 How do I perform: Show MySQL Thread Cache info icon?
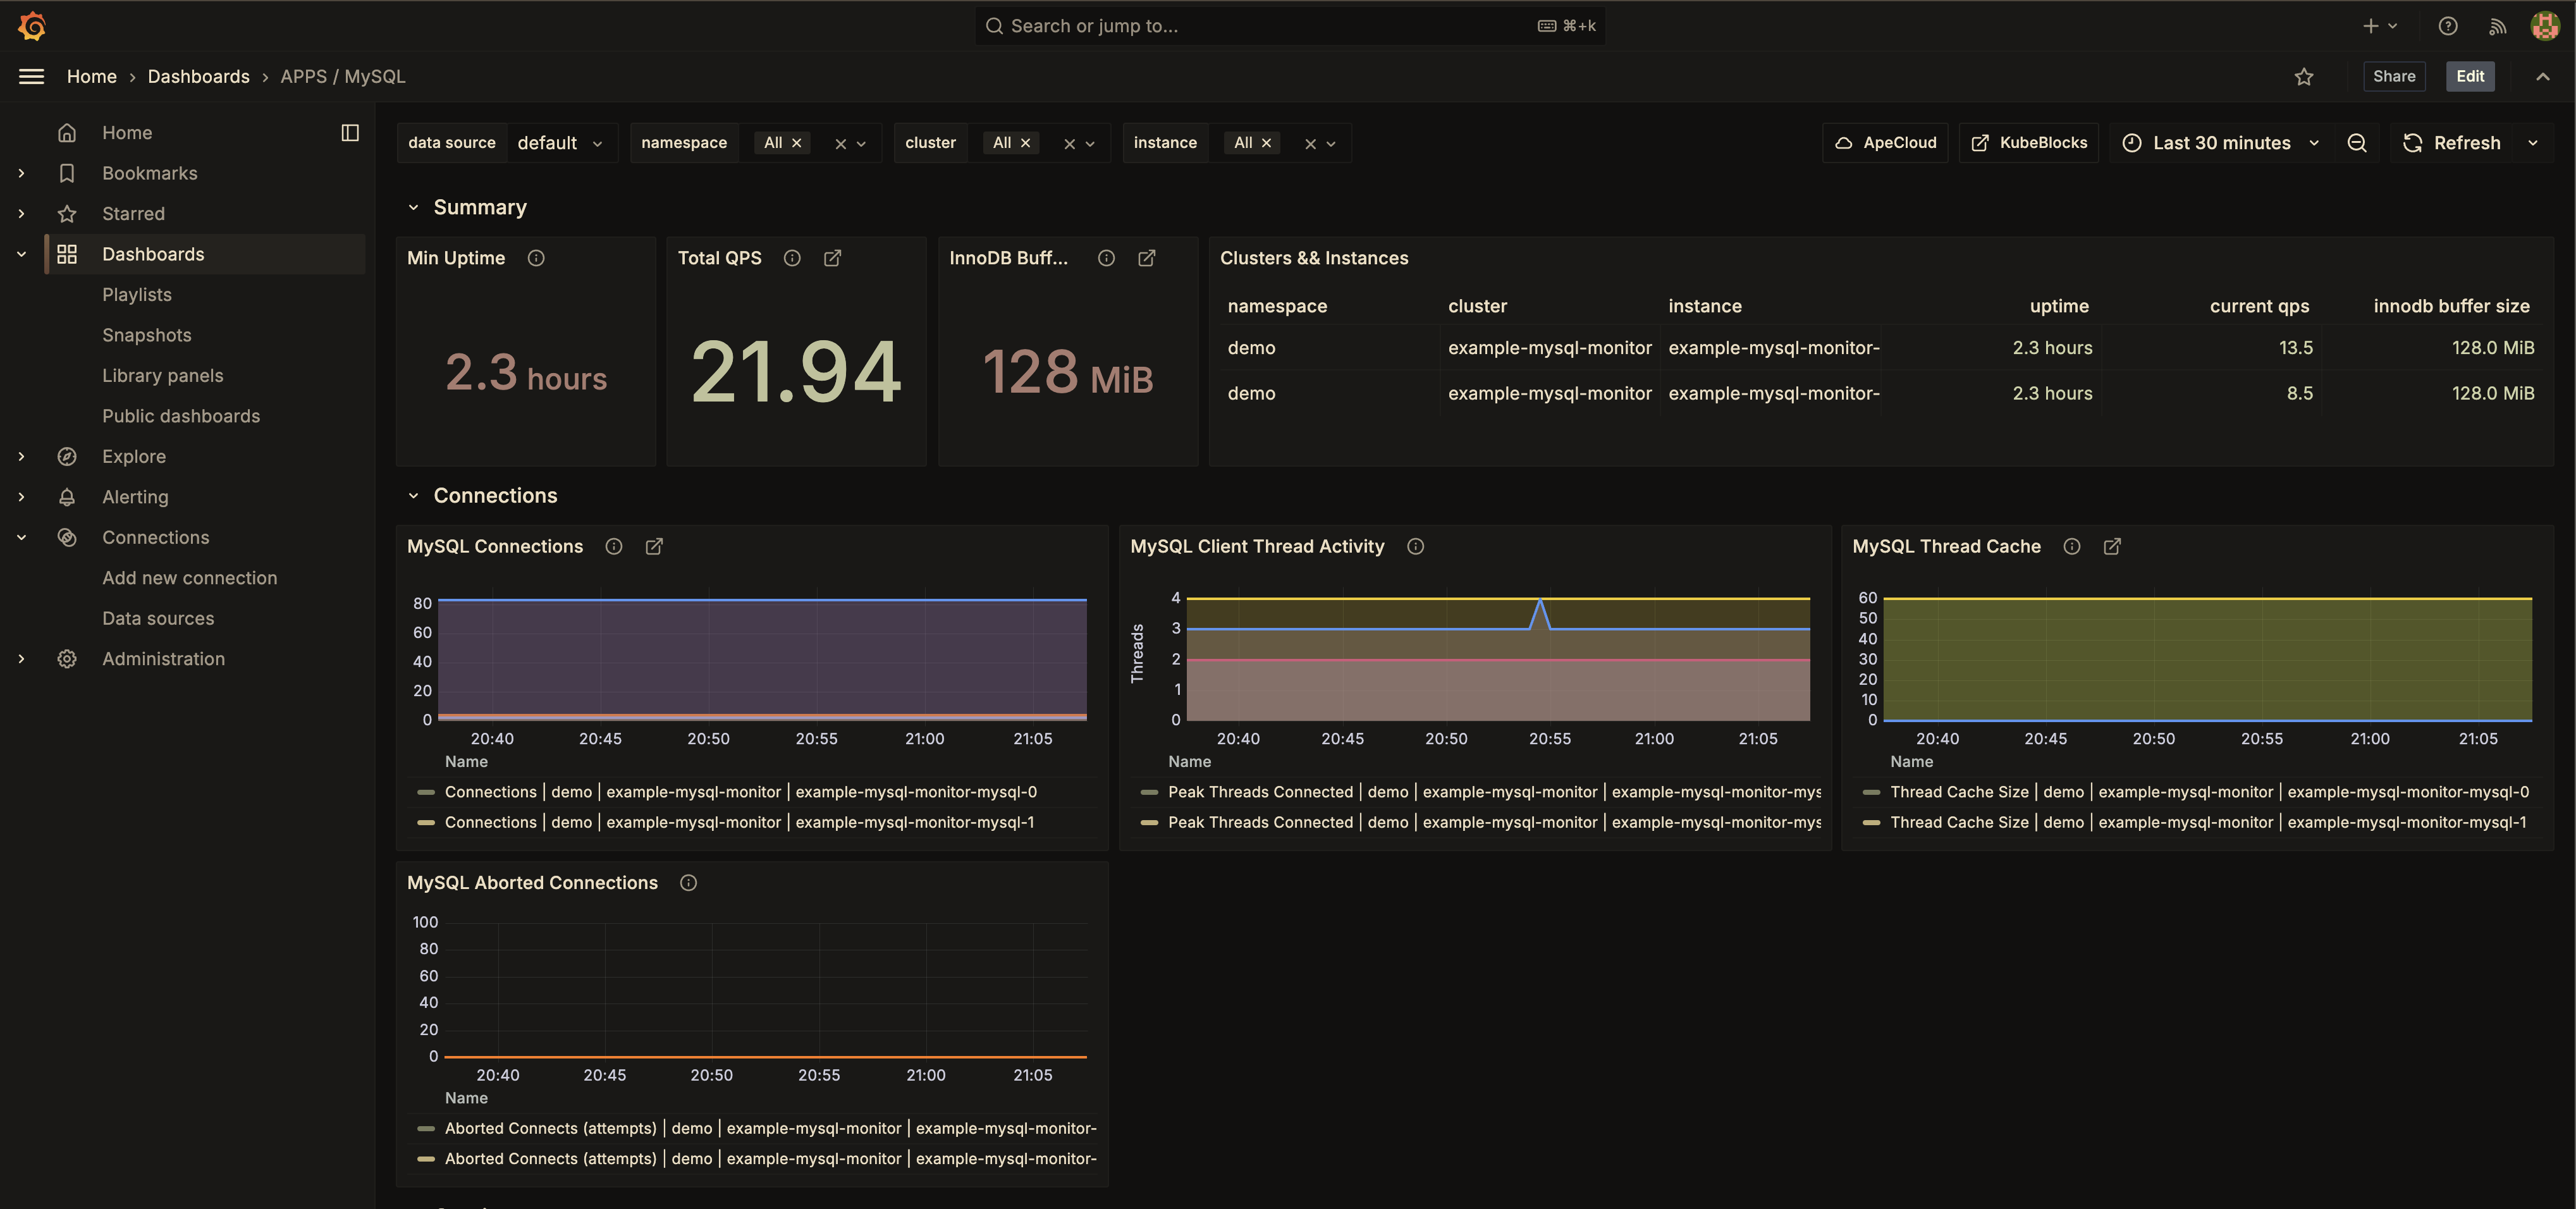pyautogui.click(x=2072, y=546)
